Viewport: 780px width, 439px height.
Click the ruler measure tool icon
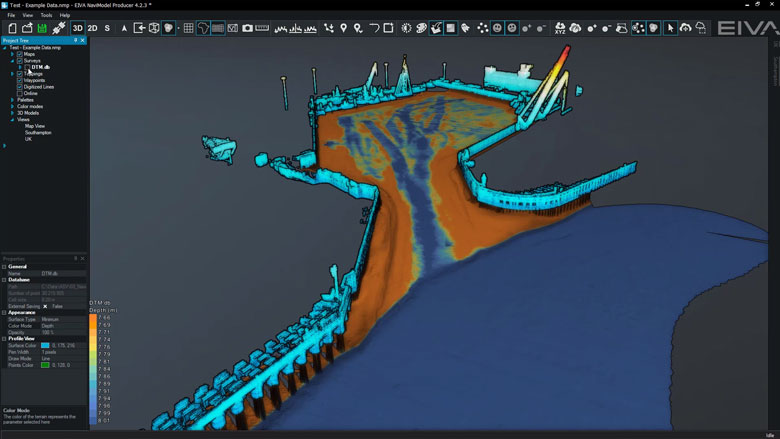pyautogui.click(x=262, y=28)
